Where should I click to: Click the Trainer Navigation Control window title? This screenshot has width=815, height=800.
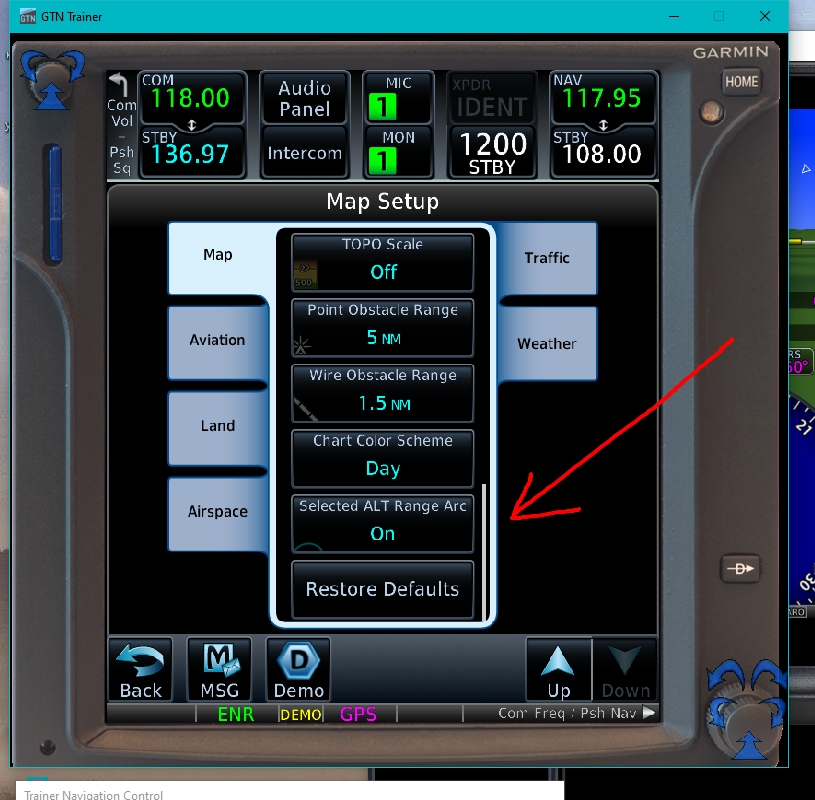point(94,794)
